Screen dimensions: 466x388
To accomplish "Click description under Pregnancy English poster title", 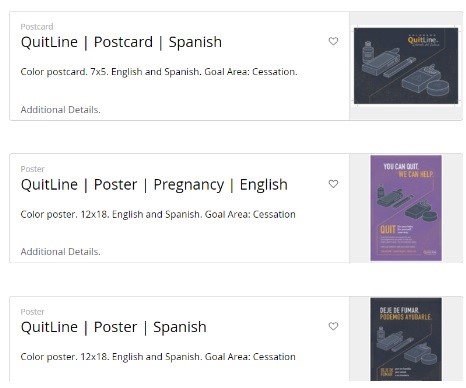I will click(158, 214).
